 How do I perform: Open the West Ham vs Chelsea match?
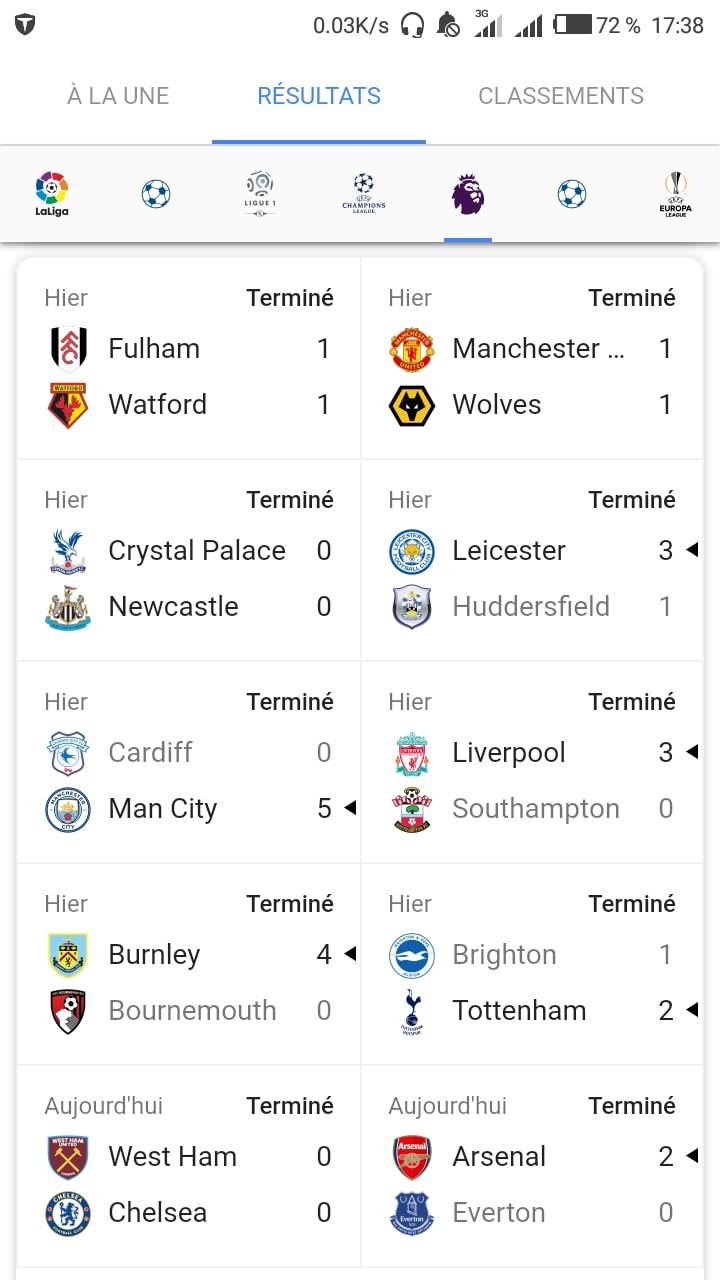(x=189, y=1166)
